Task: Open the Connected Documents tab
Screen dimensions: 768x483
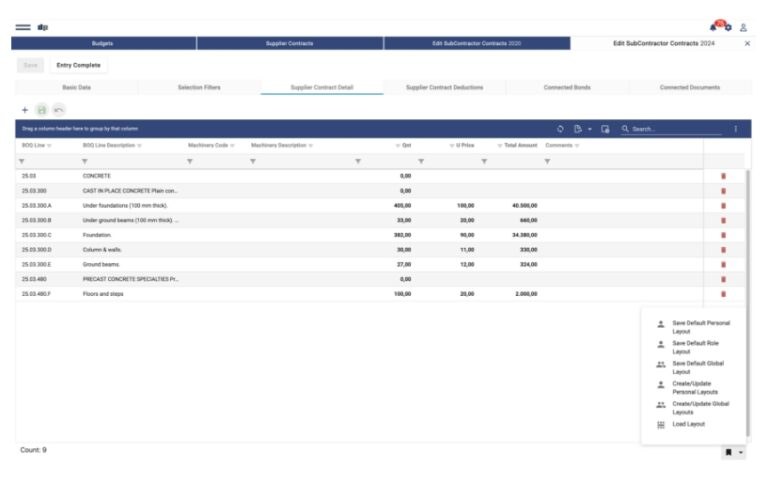Action: click(x=690, y=87)
